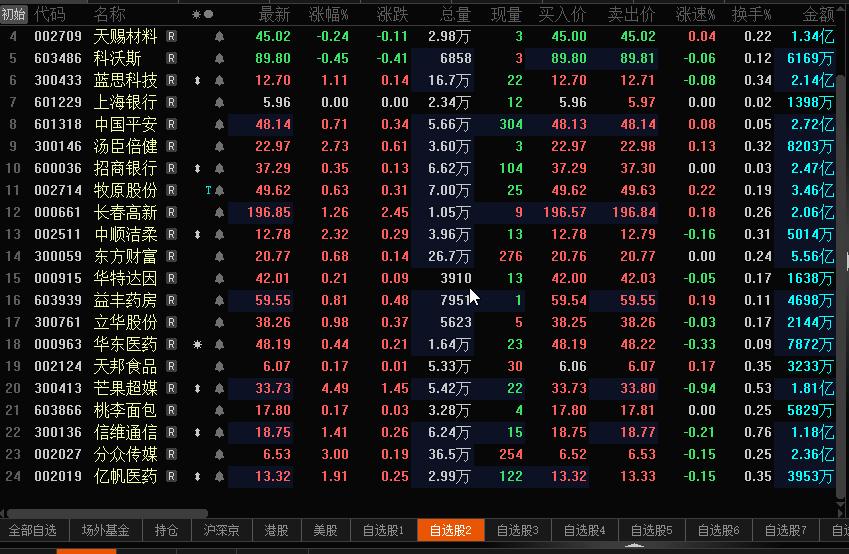This screenshot has width=849, height=554.
Task: Click the bell alert icon for 蓝思科技
Action: click(219, 81)
